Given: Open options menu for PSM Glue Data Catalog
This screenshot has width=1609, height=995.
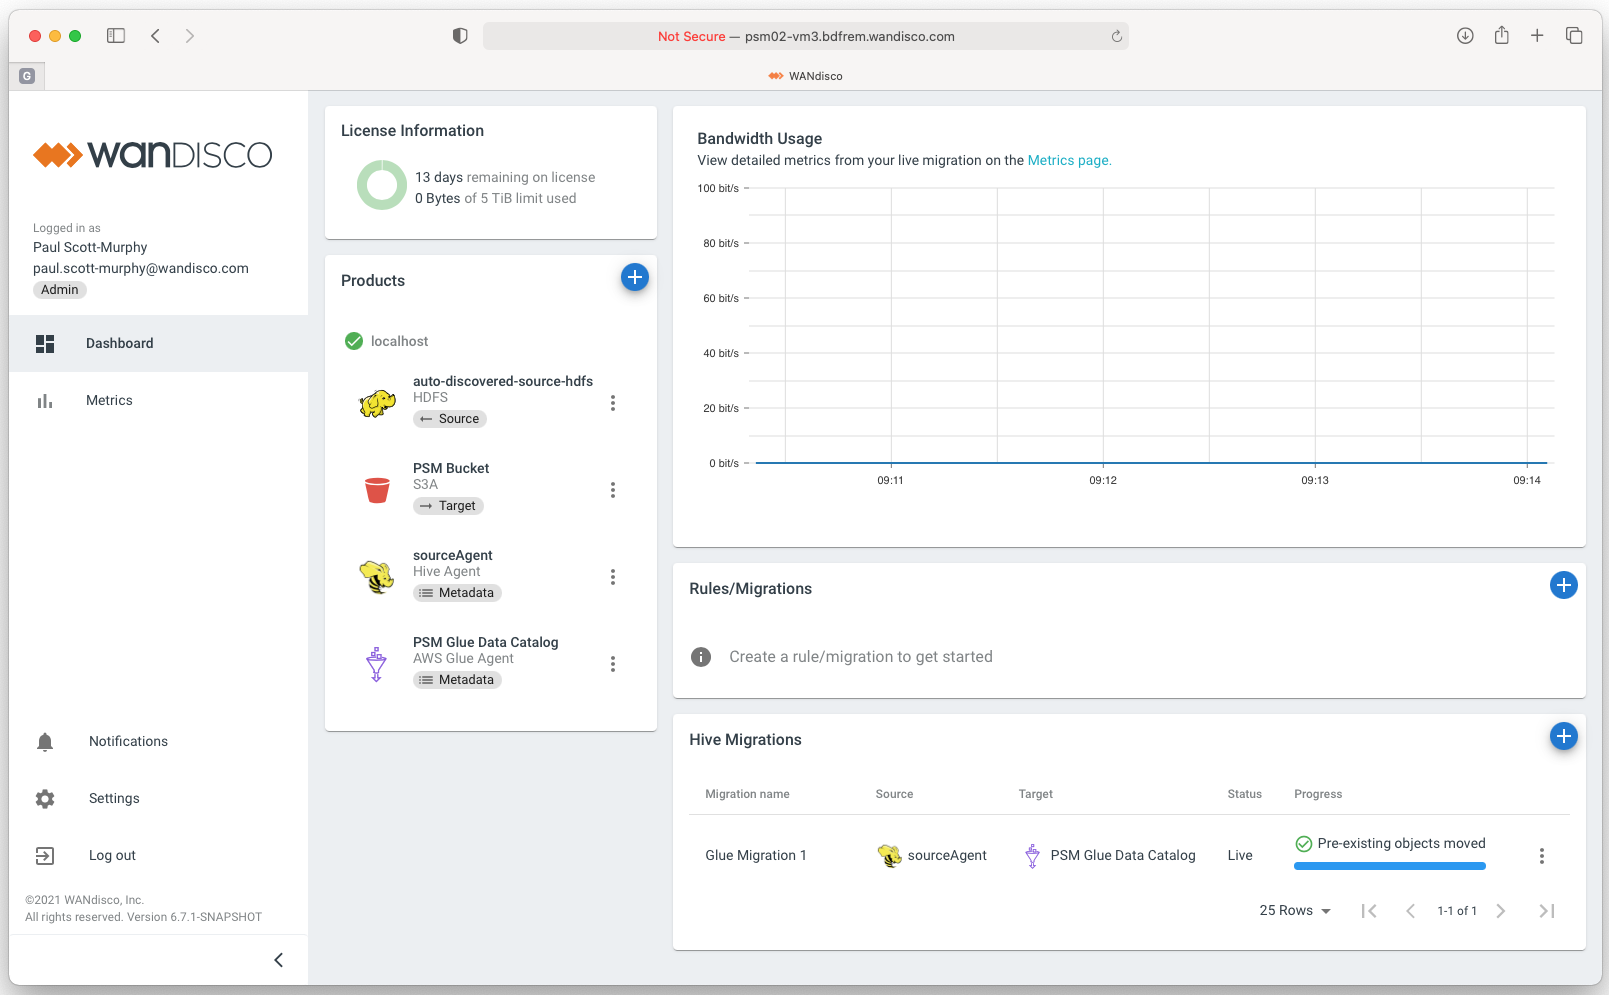Looking at the screenshot, I should 613,664.
